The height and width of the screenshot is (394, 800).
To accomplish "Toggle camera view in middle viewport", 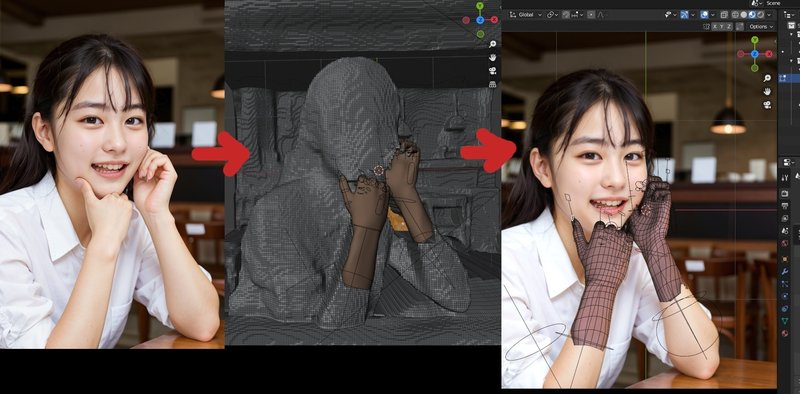I will pyautogui.click(x=493, y=70).
